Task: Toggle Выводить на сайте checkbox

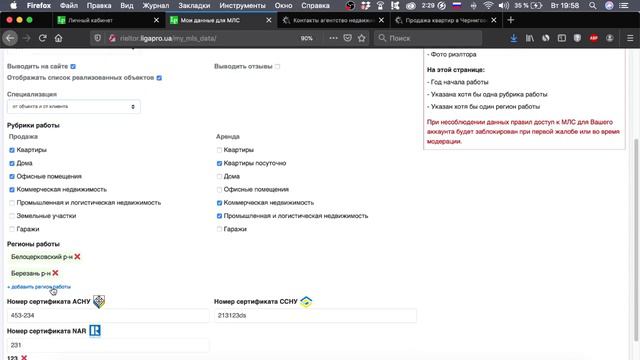Action: pos(73,66)
